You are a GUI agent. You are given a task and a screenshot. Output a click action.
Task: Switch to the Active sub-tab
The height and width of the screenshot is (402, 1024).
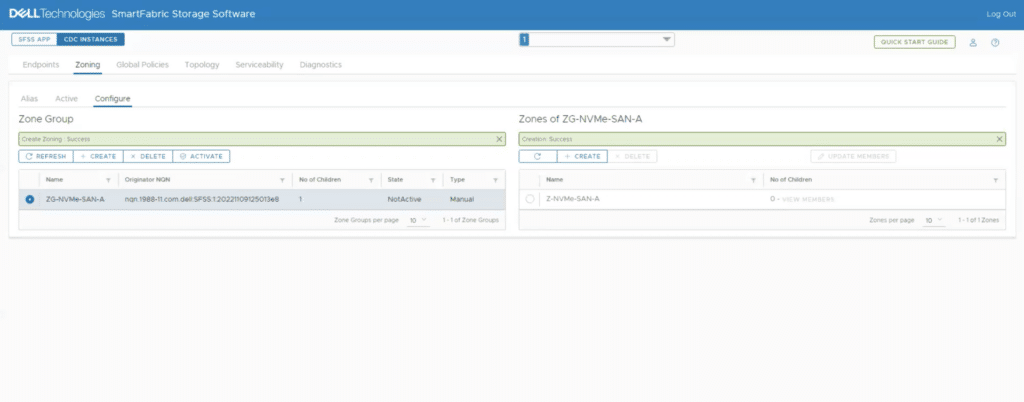point(67,99)
